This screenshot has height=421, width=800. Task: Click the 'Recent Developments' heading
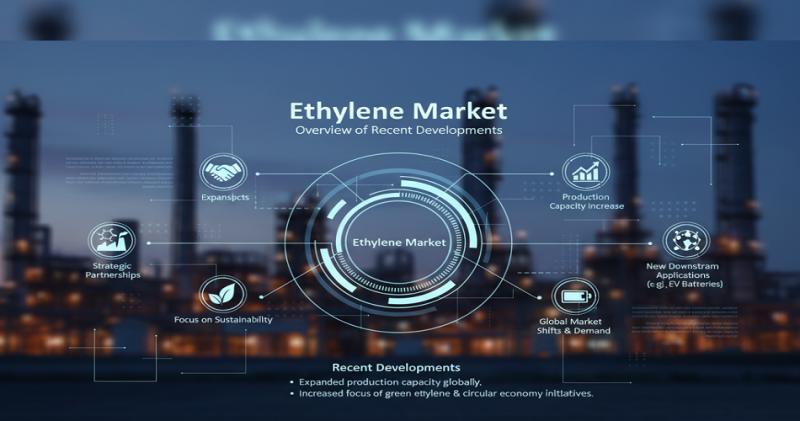pos(396,367)
